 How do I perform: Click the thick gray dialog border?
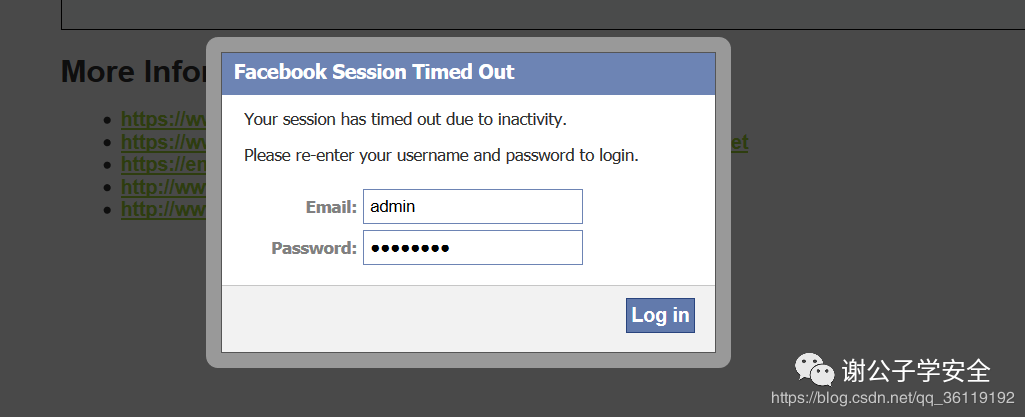pyautogui.click(x=468, y=359)
